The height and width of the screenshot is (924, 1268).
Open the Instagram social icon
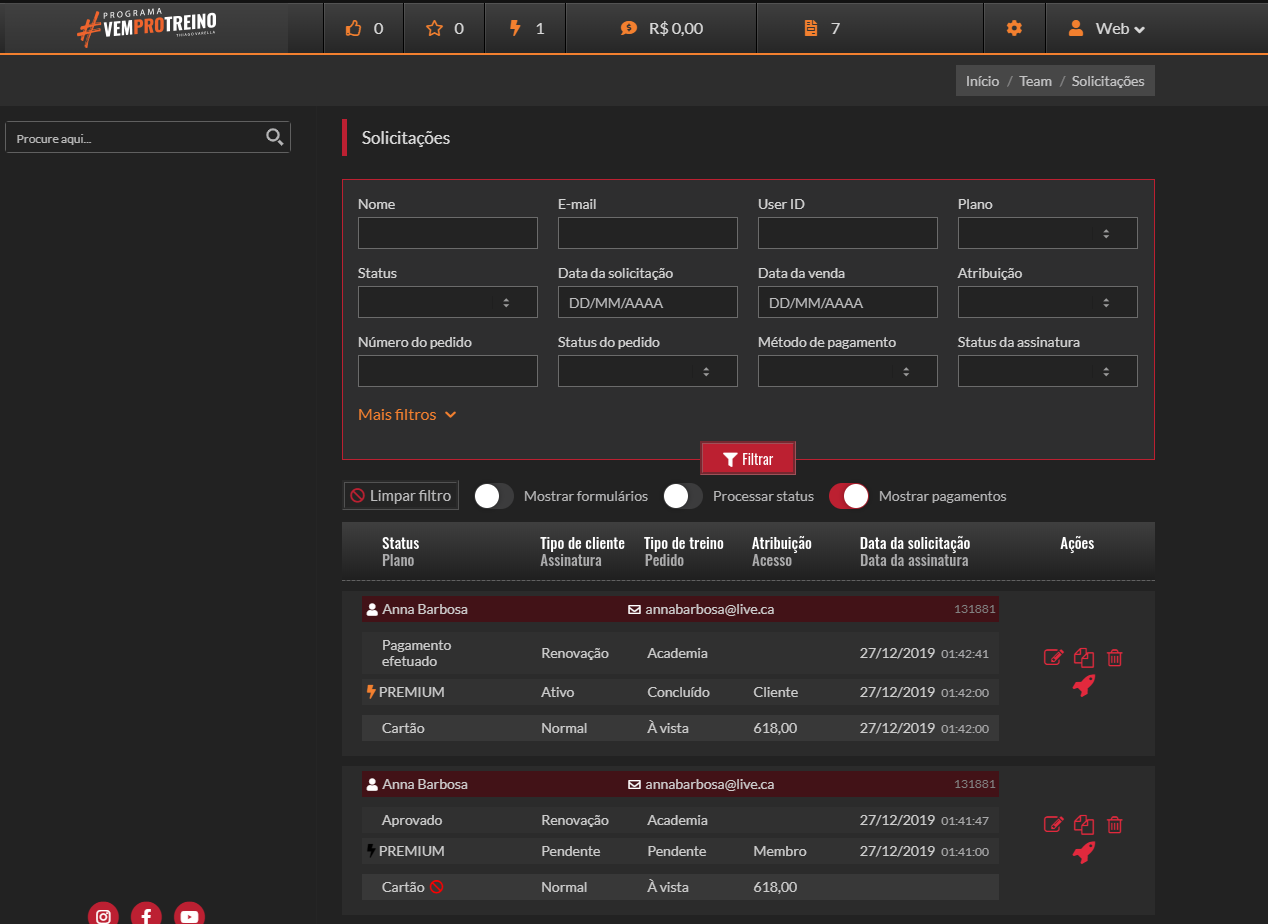click(103, 915)
